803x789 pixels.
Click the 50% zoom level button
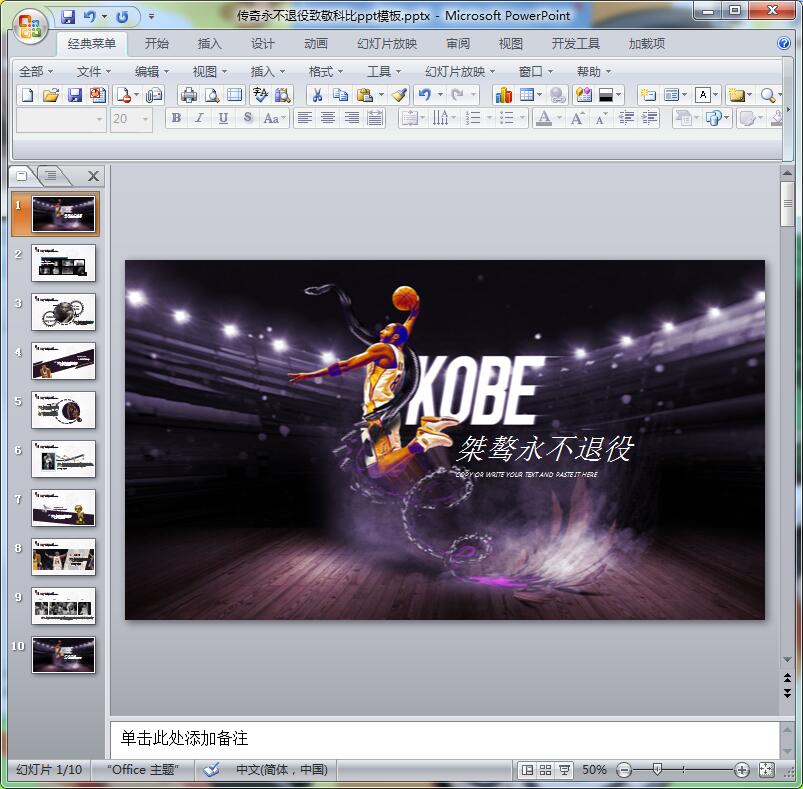point(594,770)
